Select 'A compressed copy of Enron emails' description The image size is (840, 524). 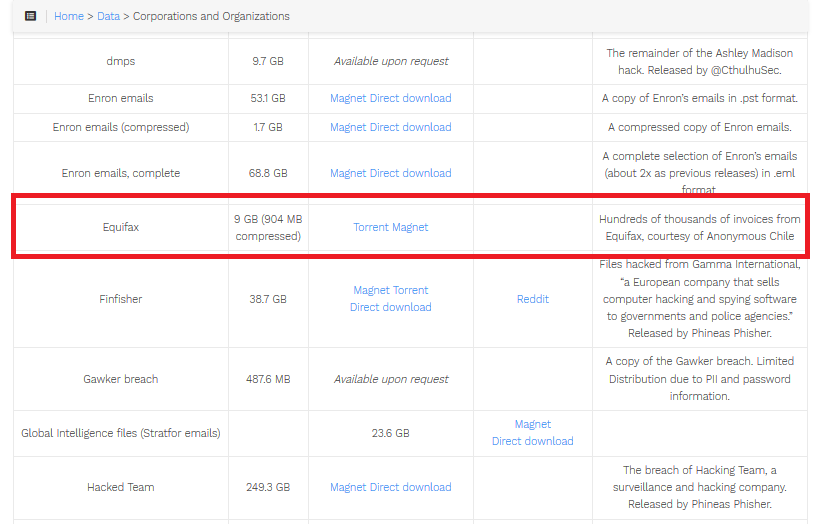point(700,127)
